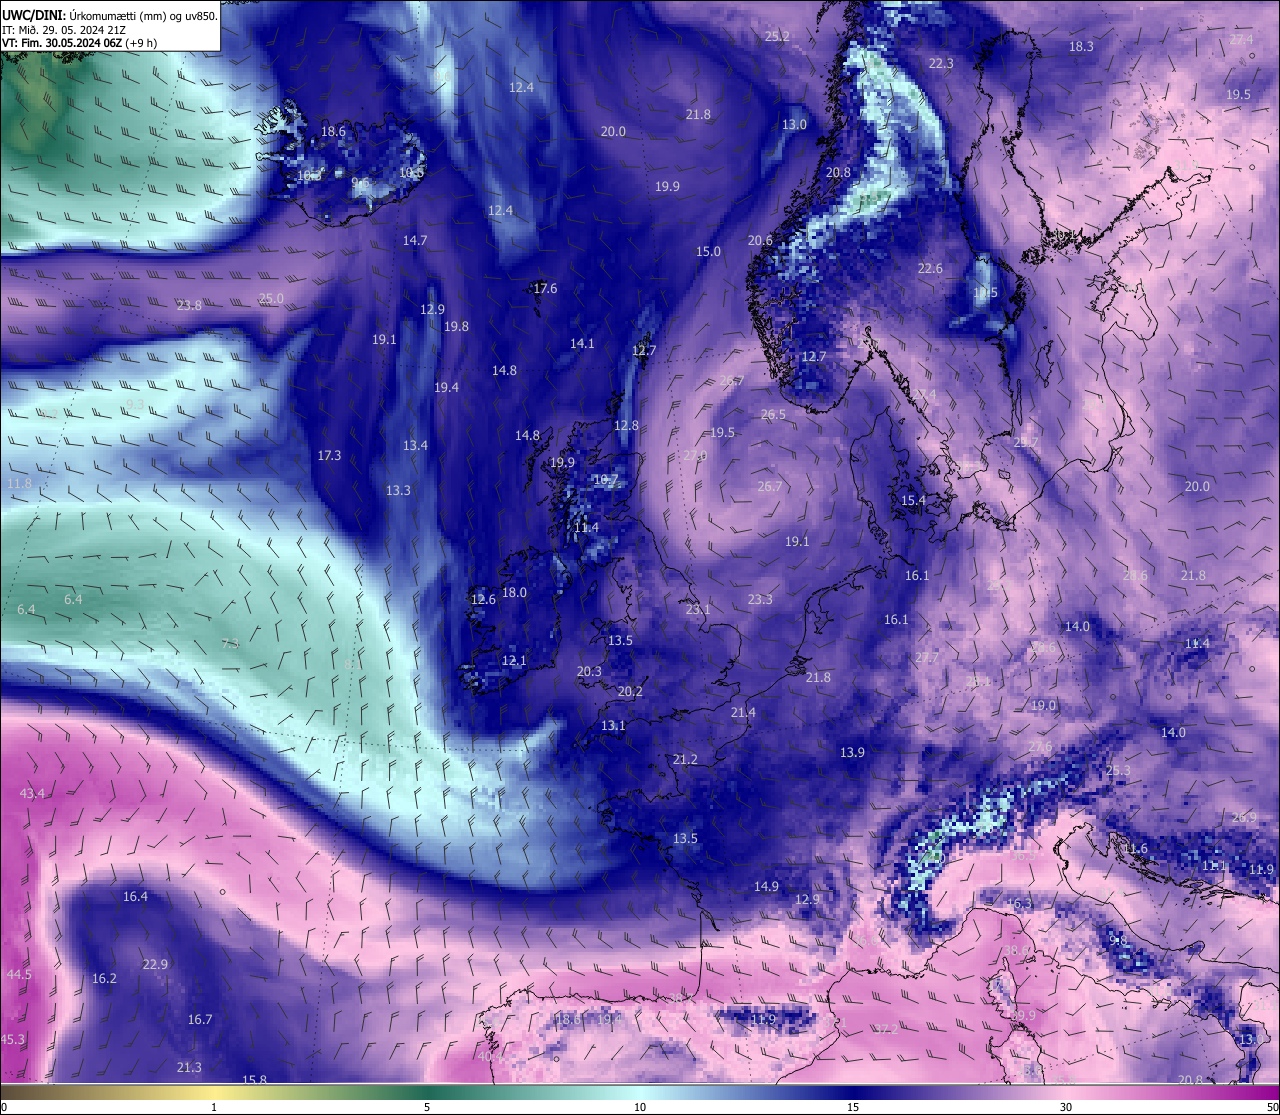The height and width of the screenshot is (1115, 1280).
Task: Select the 10 tick on the color scale
Action: coord(640,1107)
